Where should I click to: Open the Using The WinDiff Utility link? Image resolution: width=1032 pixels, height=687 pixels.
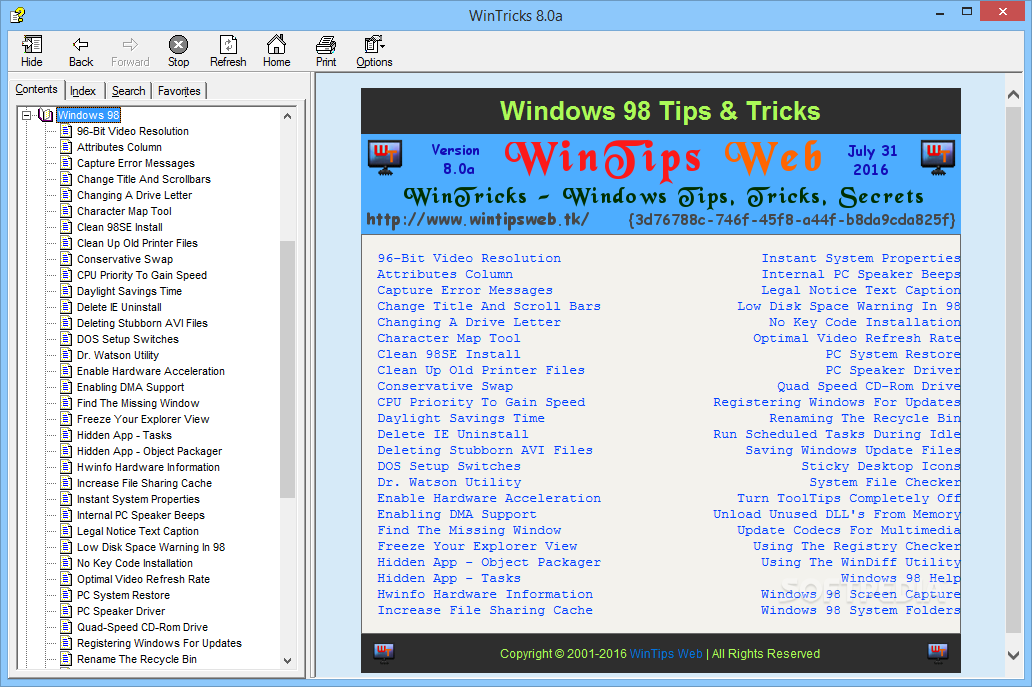click(x=860, y=562)
